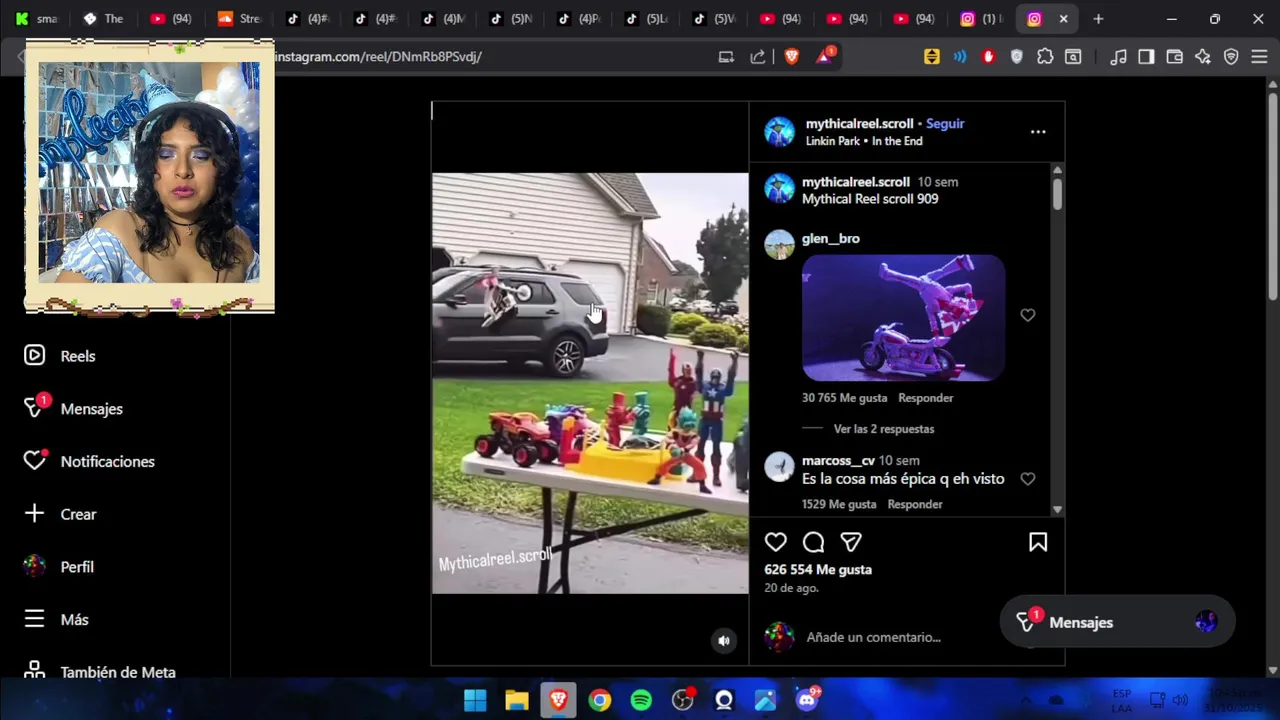Share the reel with the paper plane icon
This screenshot has width=1280, height=720.
(851, 542)
